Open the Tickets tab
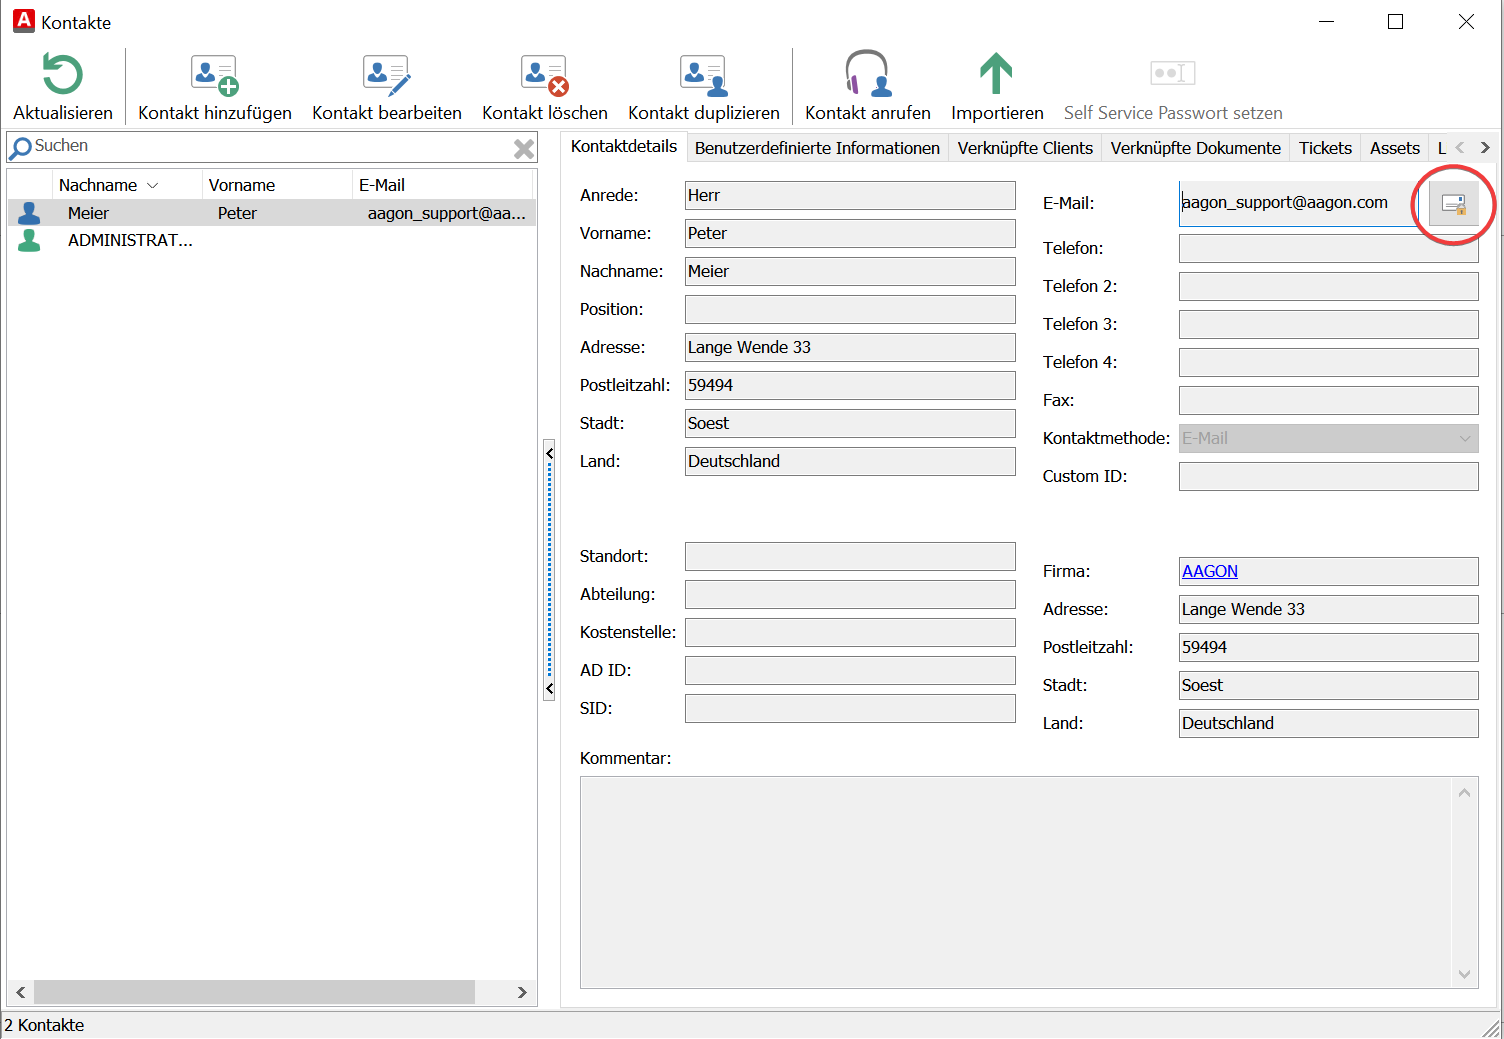 click(x=1325, y=148)
